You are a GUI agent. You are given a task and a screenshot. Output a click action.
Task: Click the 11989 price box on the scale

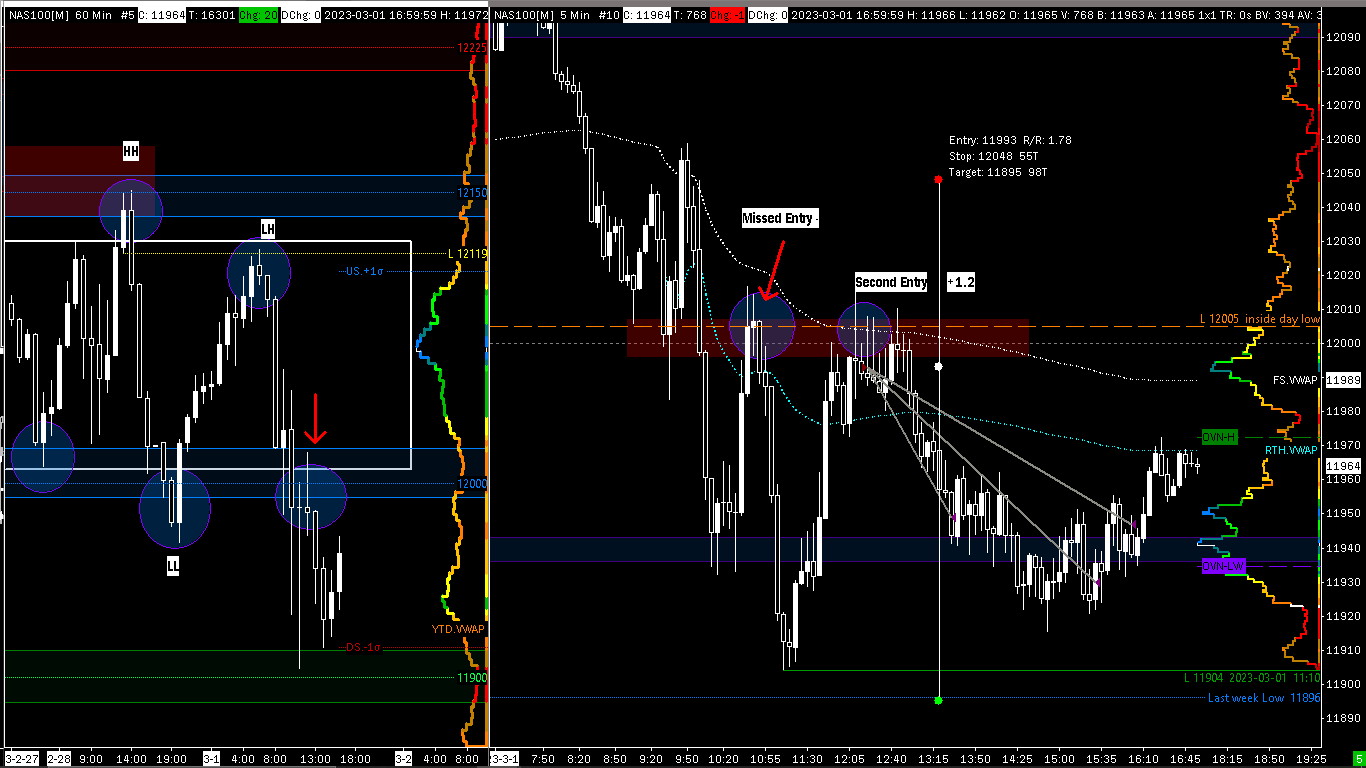[1342, 381]
